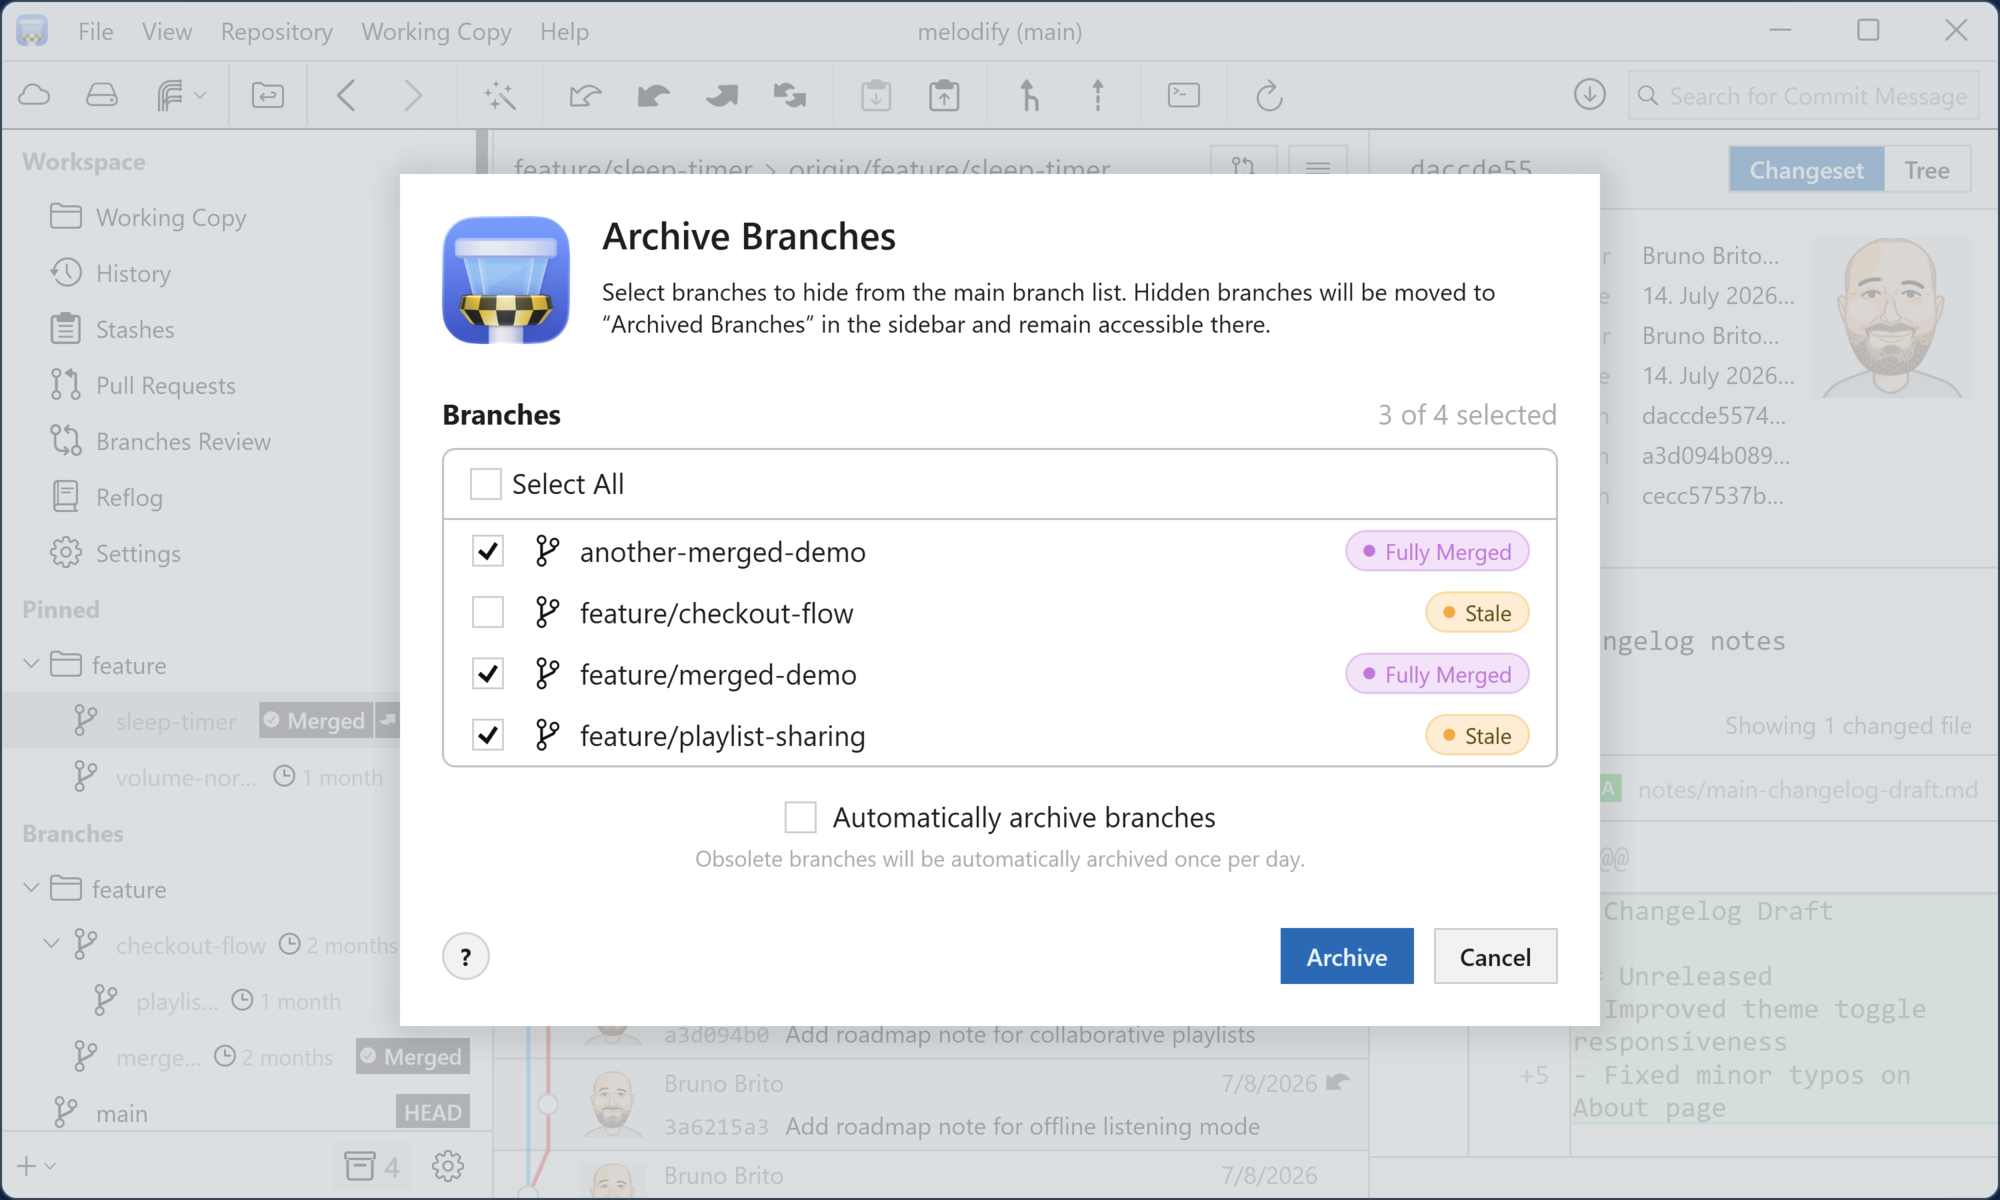
Task: Click the Fetch toolbar icon
Action: pos(585,95)
